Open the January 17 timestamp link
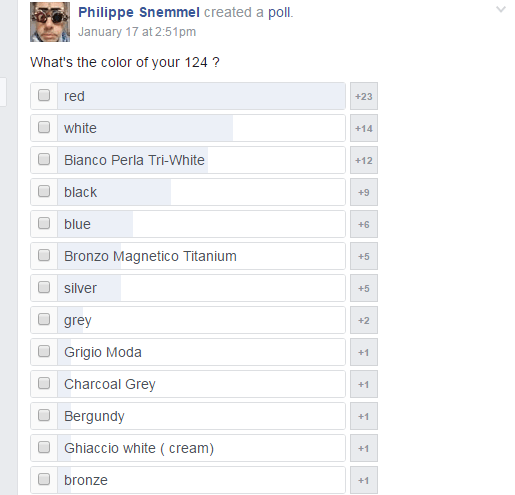515x495 pixels. (x=137, y=32)
